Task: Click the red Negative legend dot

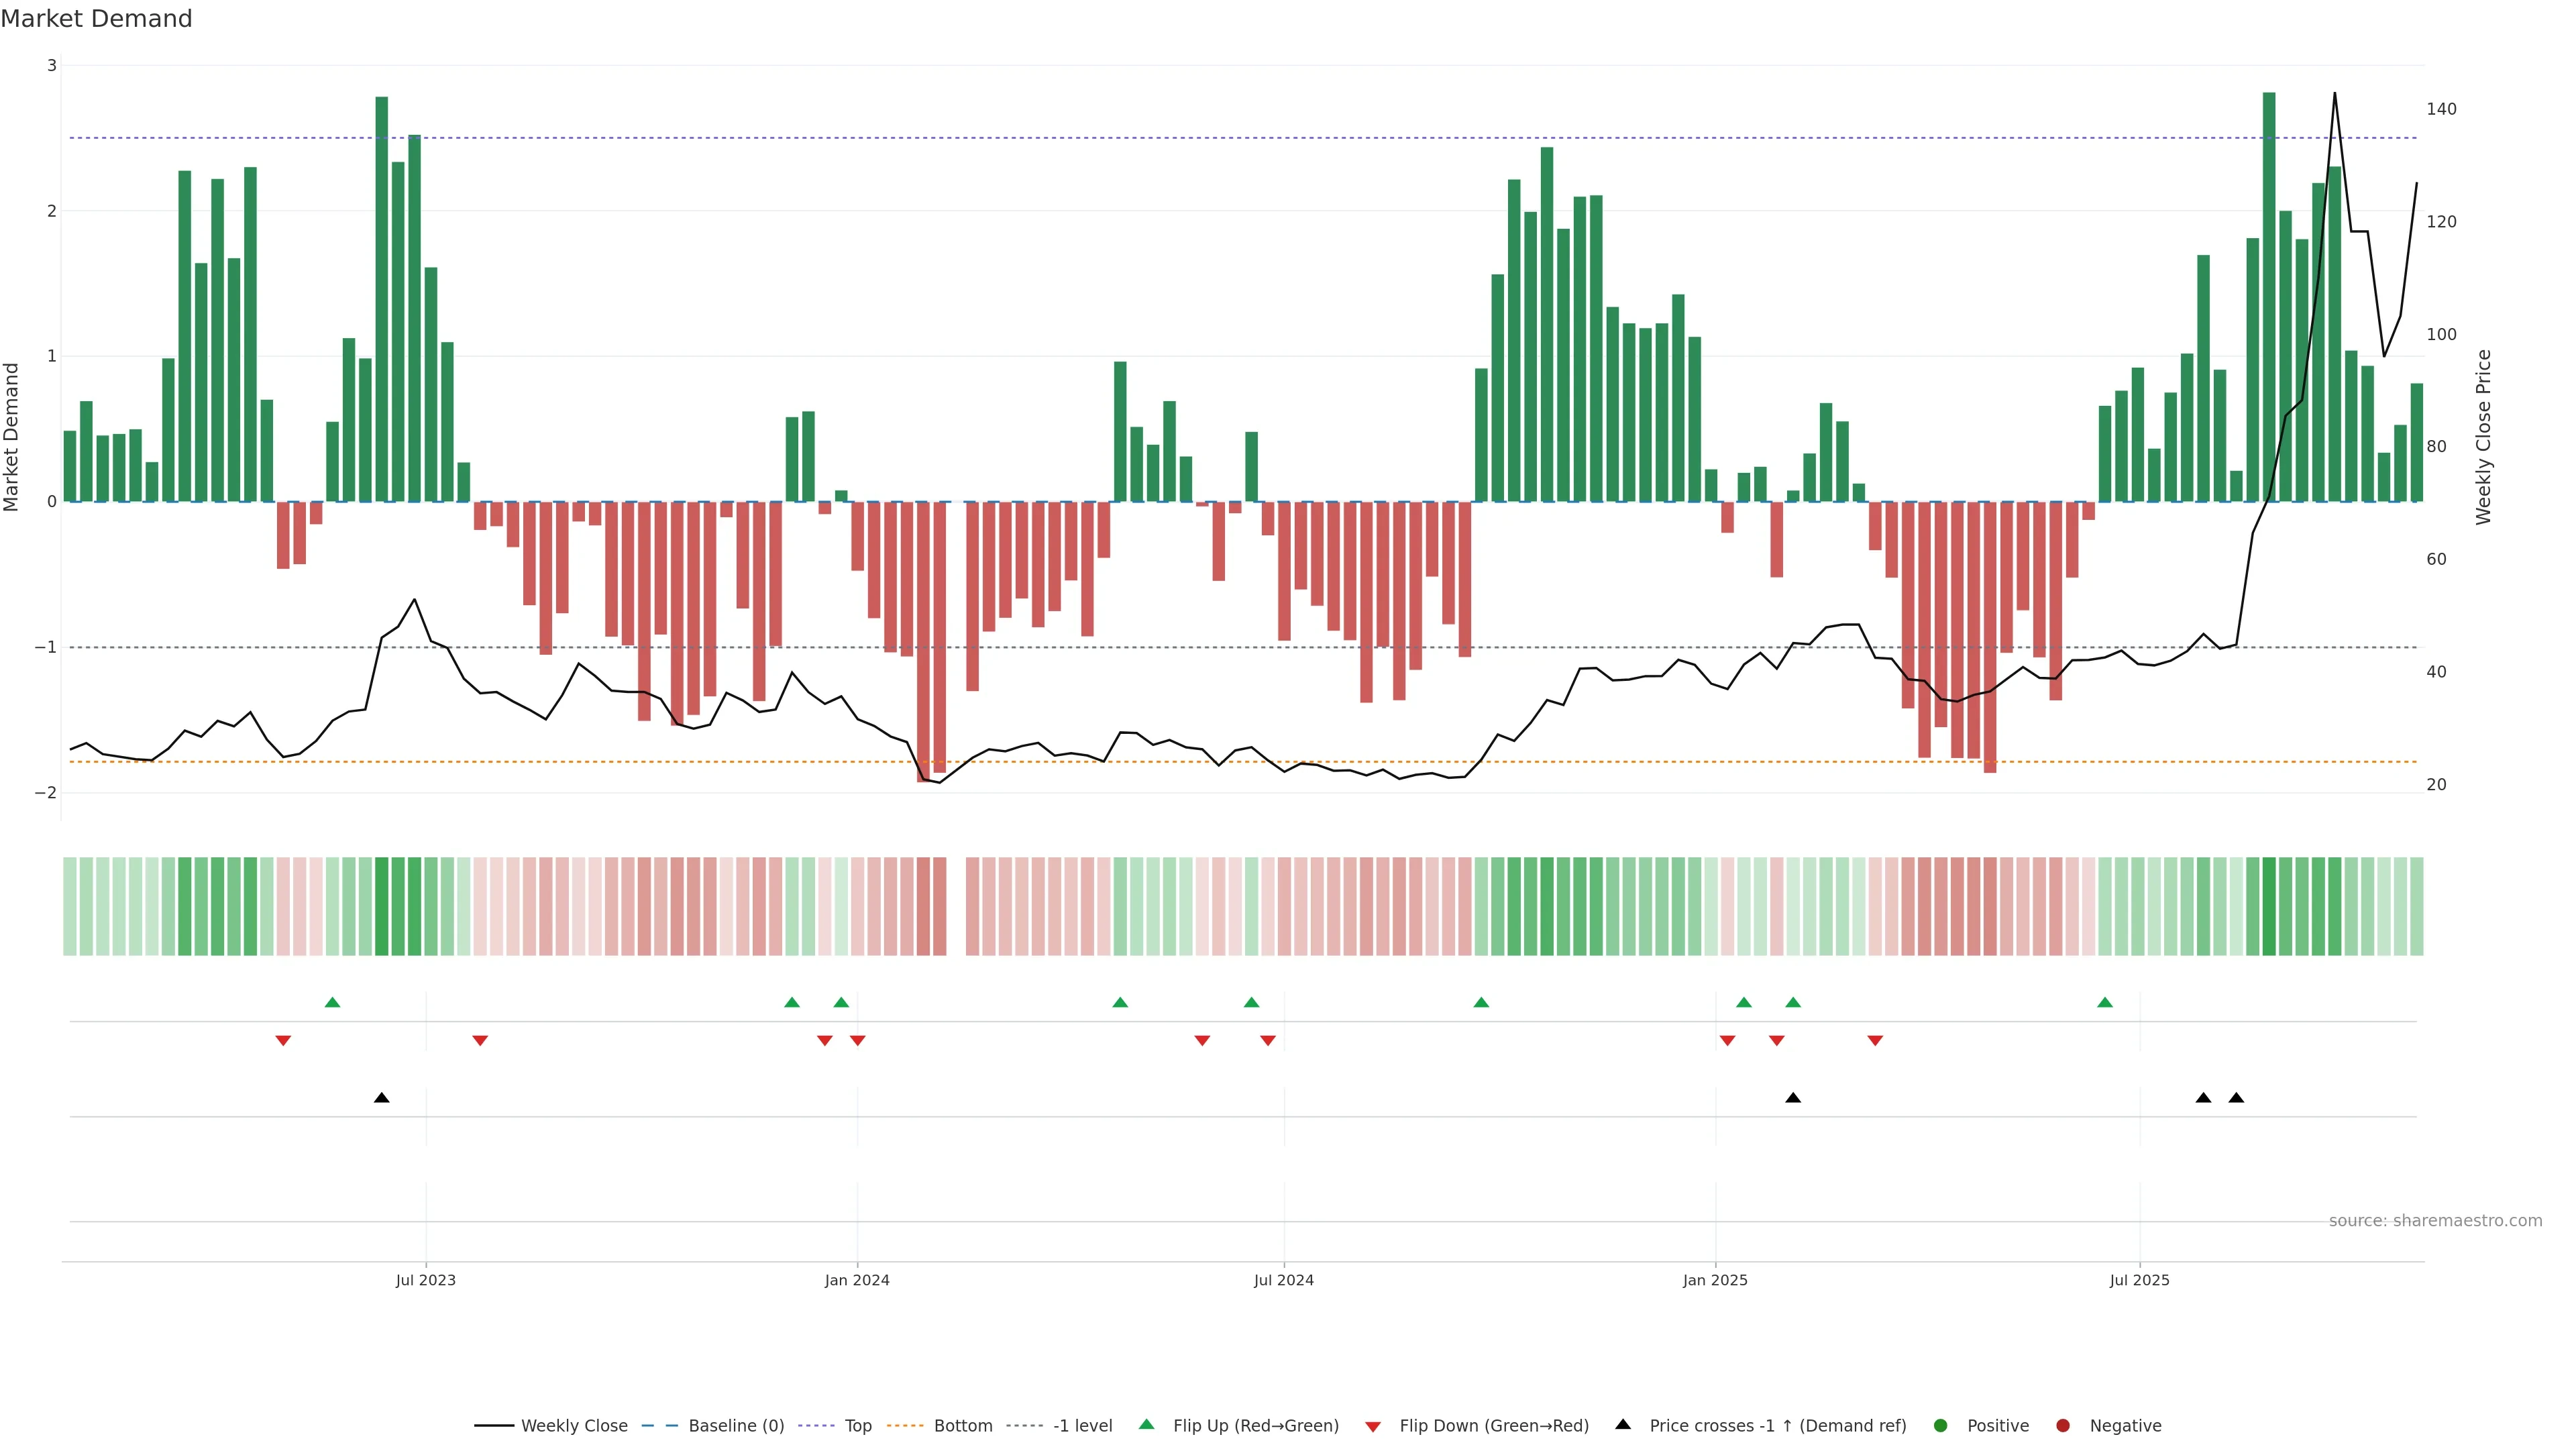Action: [x=2063, y=1426]
